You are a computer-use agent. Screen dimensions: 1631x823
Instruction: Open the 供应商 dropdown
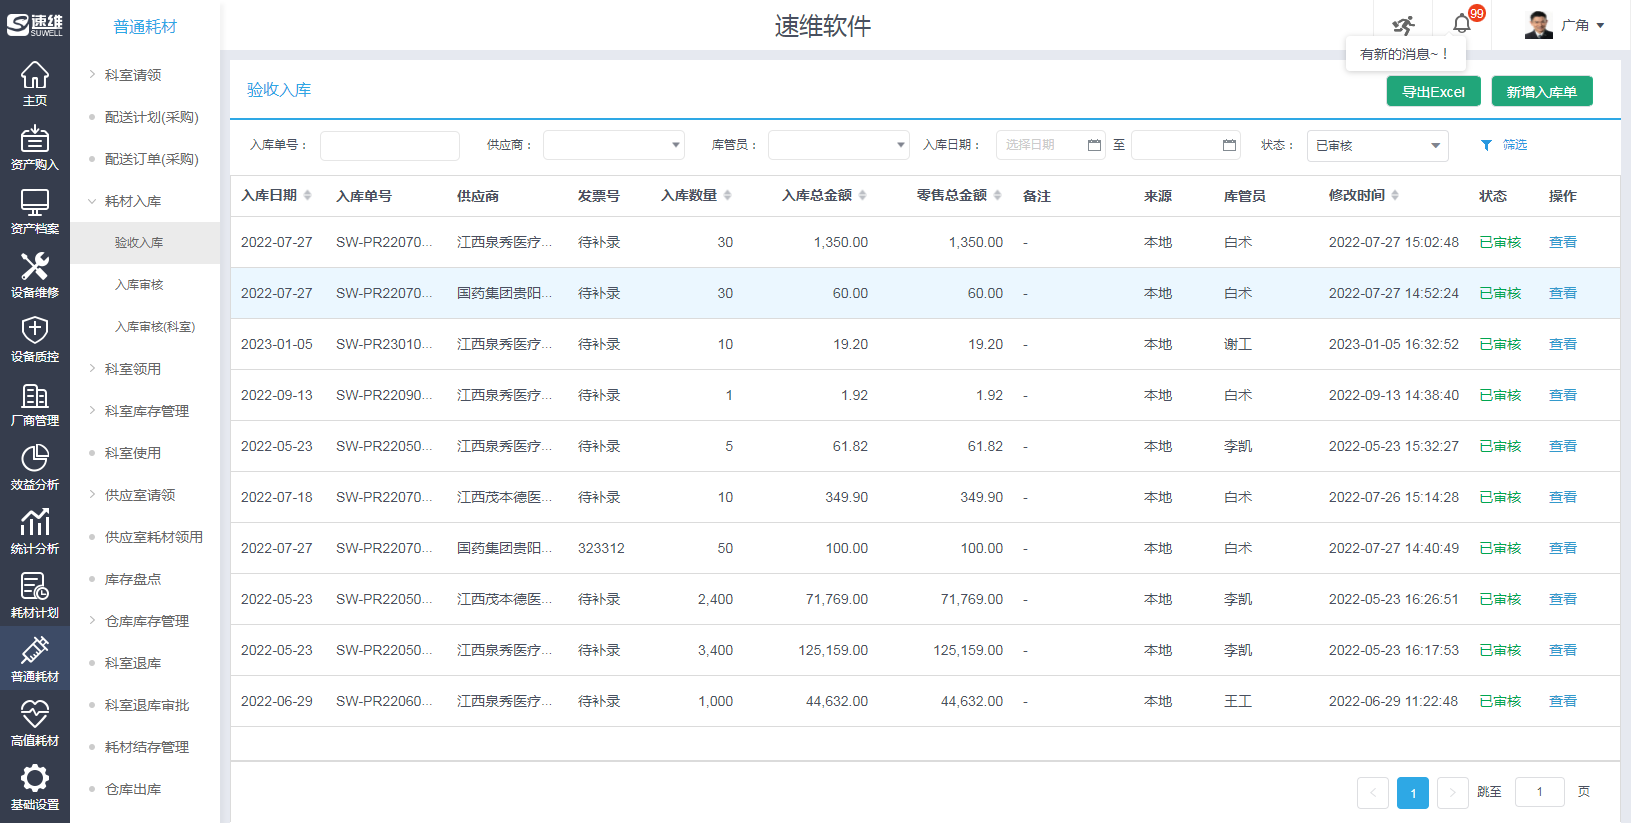tap(614, 145)
